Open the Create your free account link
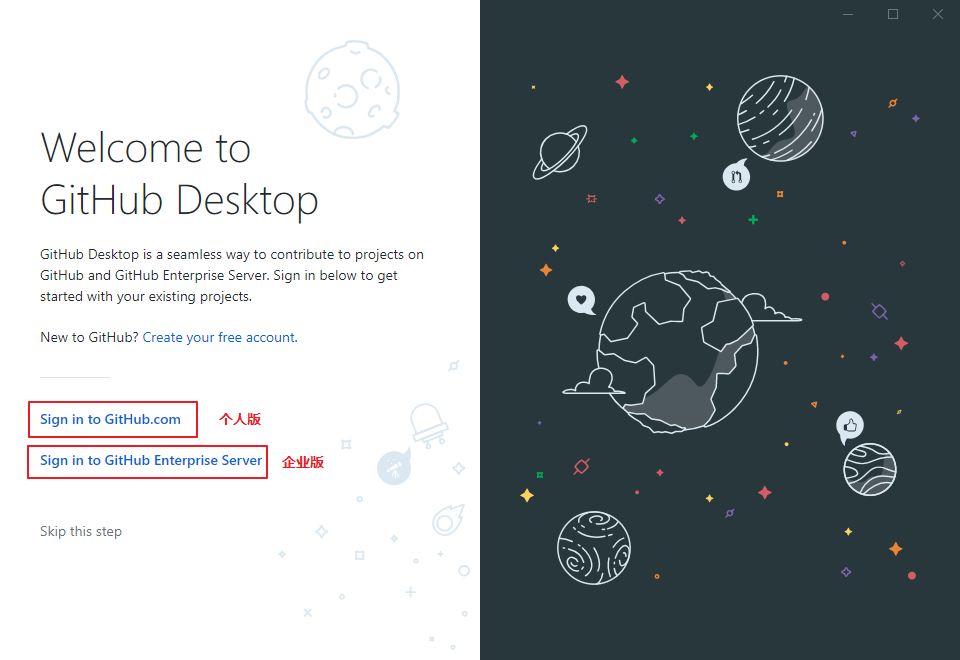This screenshot has height=660, width=960. point(220,337)
